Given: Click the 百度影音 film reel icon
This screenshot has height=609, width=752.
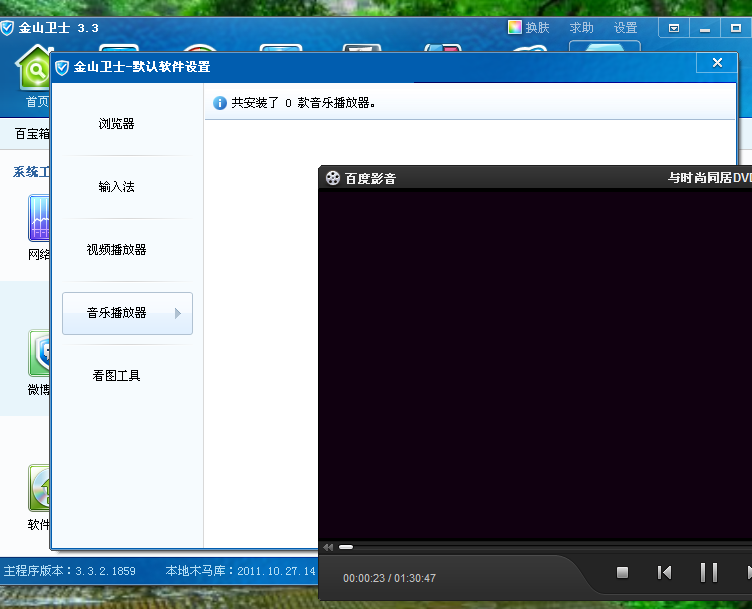Looking at the screenshot, I should (333, 178).
